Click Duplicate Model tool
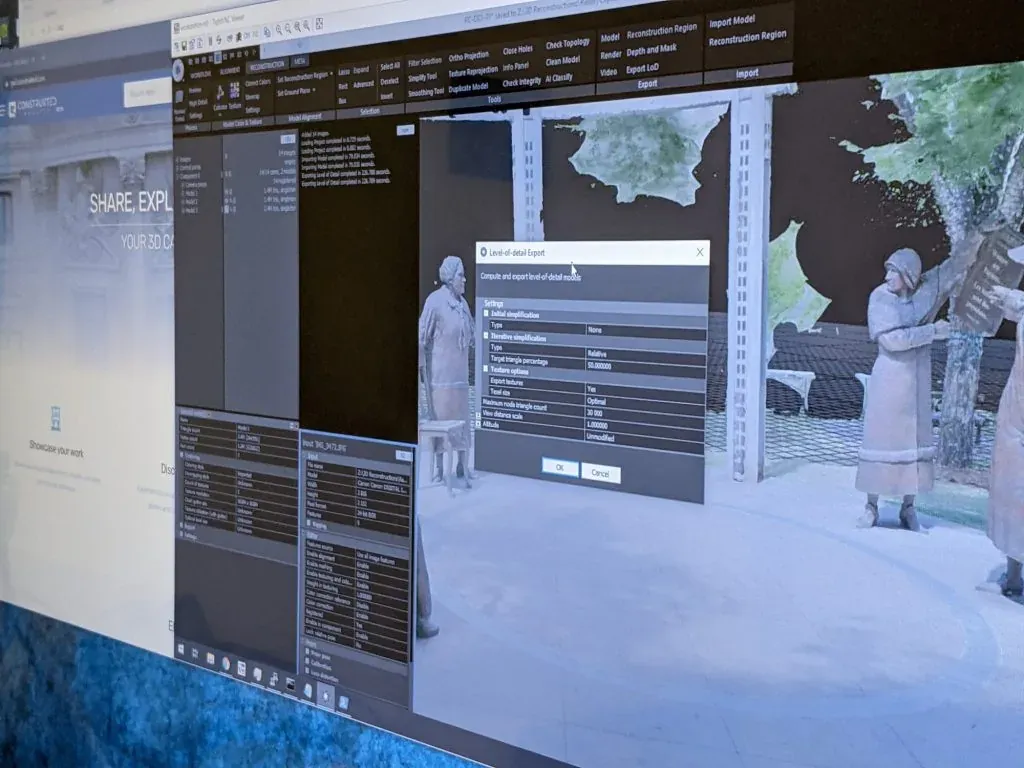The width and height of the screenshot is (1024, 768). (x=468, y=88)
